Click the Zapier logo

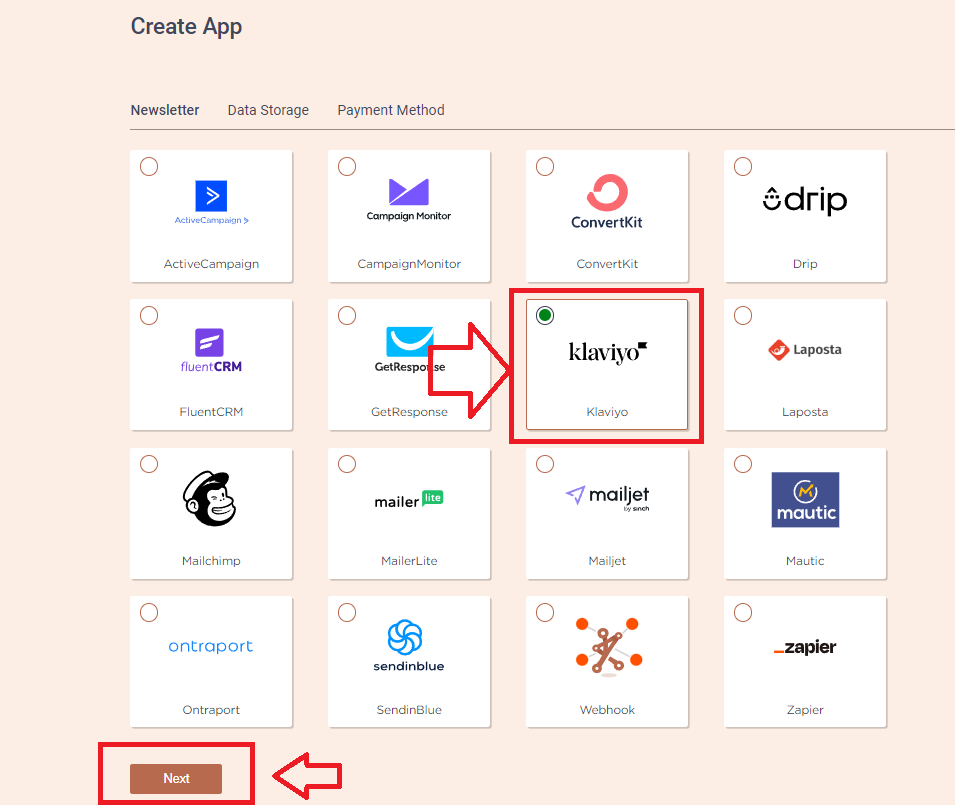tap(805, 647)
